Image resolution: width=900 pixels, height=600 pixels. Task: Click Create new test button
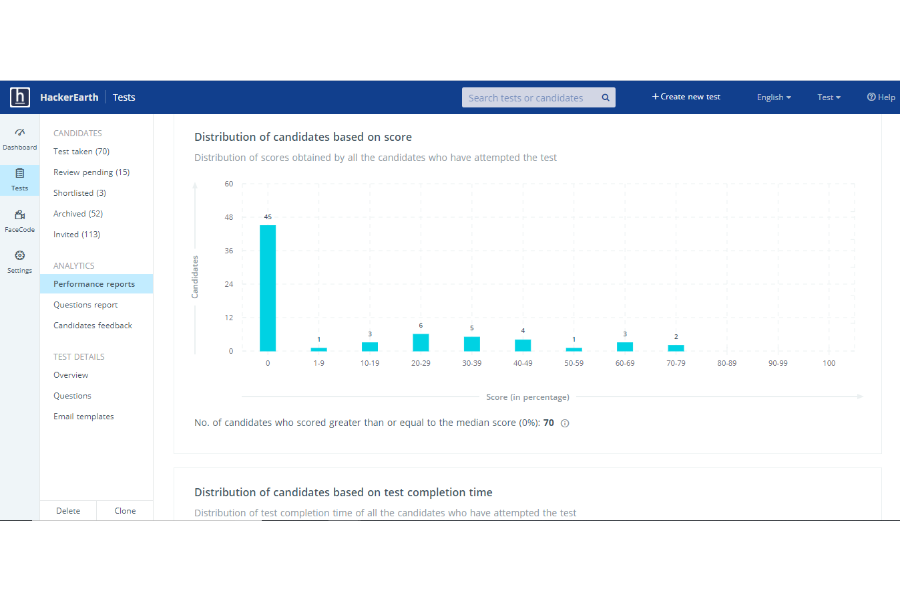pos(686,97)
